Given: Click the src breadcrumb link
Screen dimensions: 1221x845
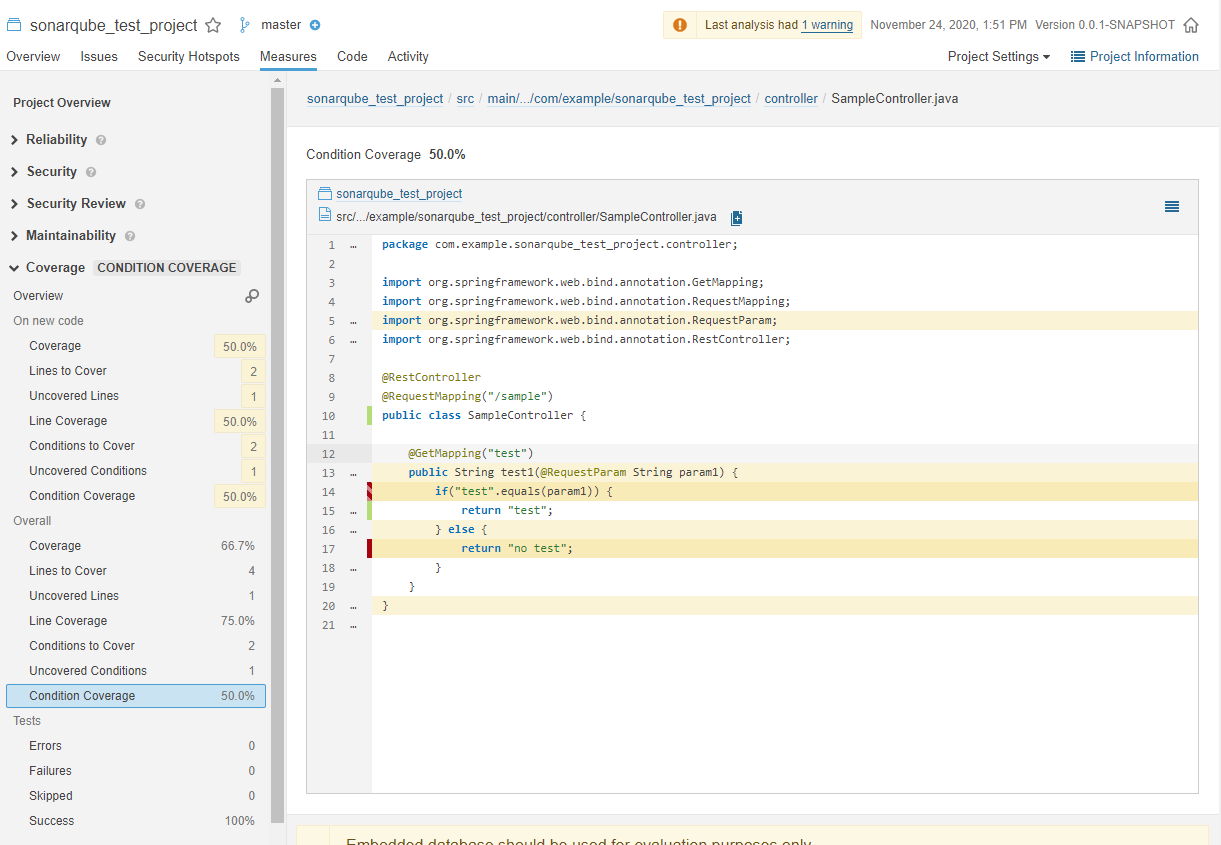Looking at the screenshot, I should pos(465,99).
